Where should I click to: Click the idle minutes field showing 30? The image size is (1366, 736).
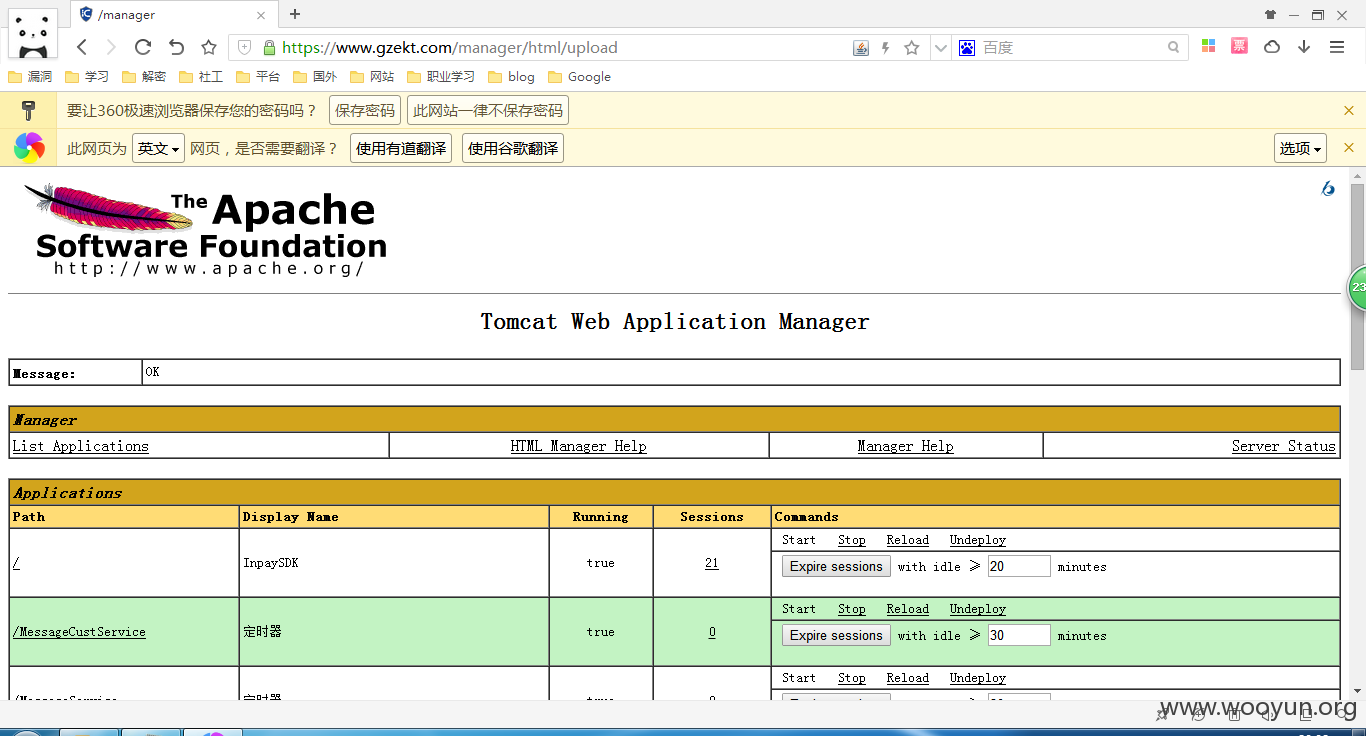coord(1019,635)
